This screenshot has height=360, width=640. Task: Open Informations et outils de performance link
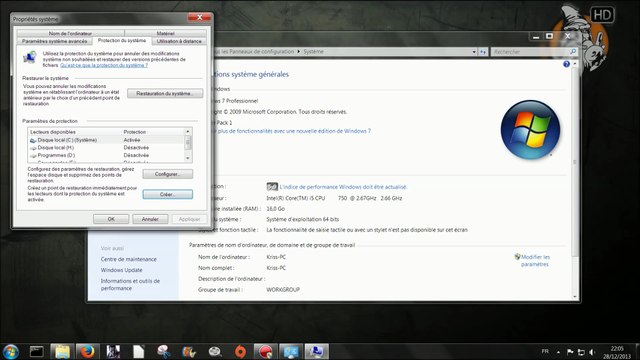coord(130,284)
